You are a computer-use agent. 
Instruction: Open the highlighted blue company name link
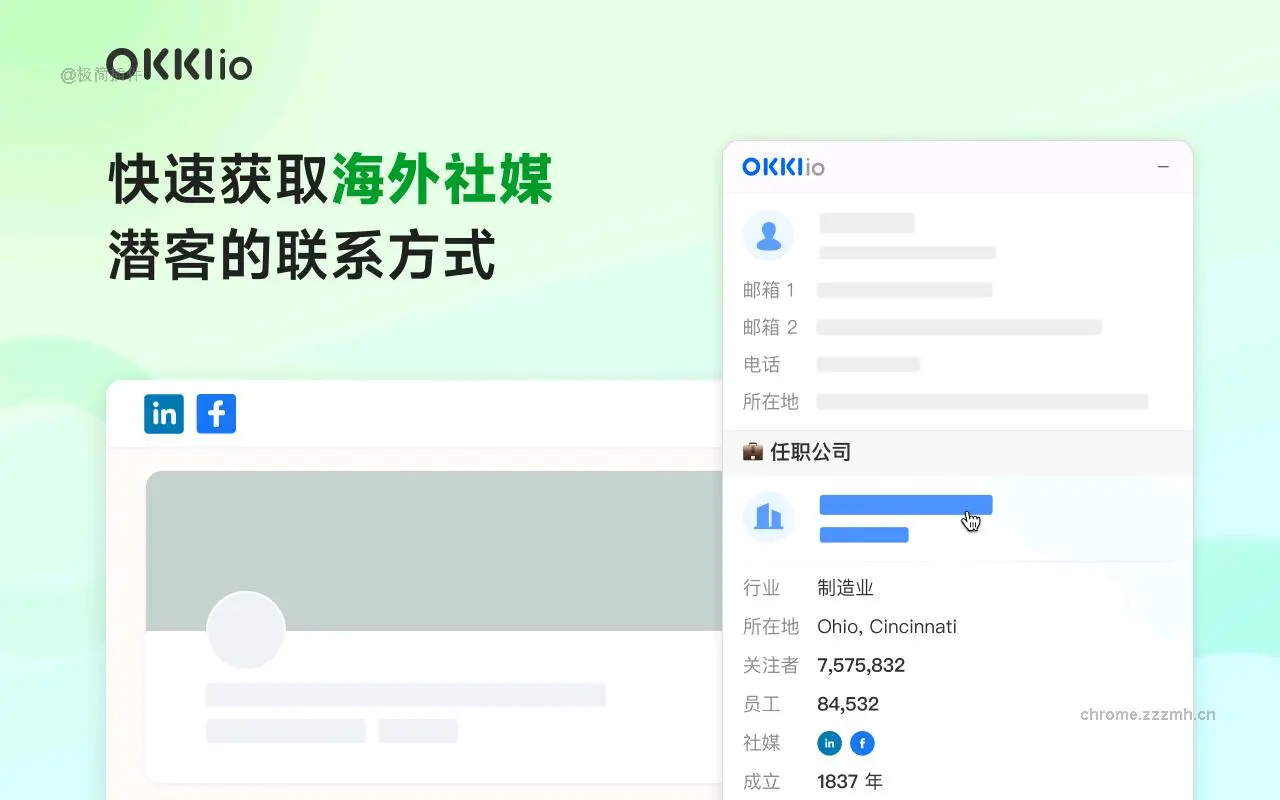tap(905, 504)
